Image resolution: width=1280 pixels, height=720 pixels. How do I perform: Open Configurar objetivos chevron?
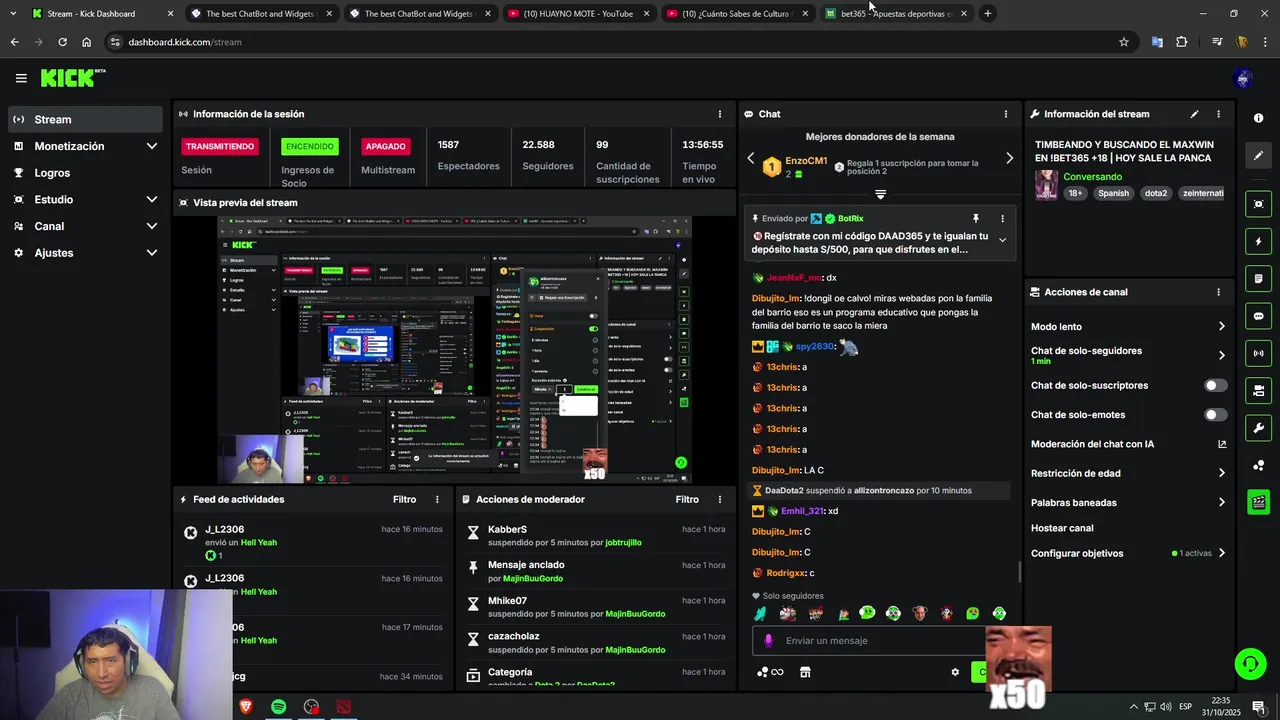pos(1221,553)
